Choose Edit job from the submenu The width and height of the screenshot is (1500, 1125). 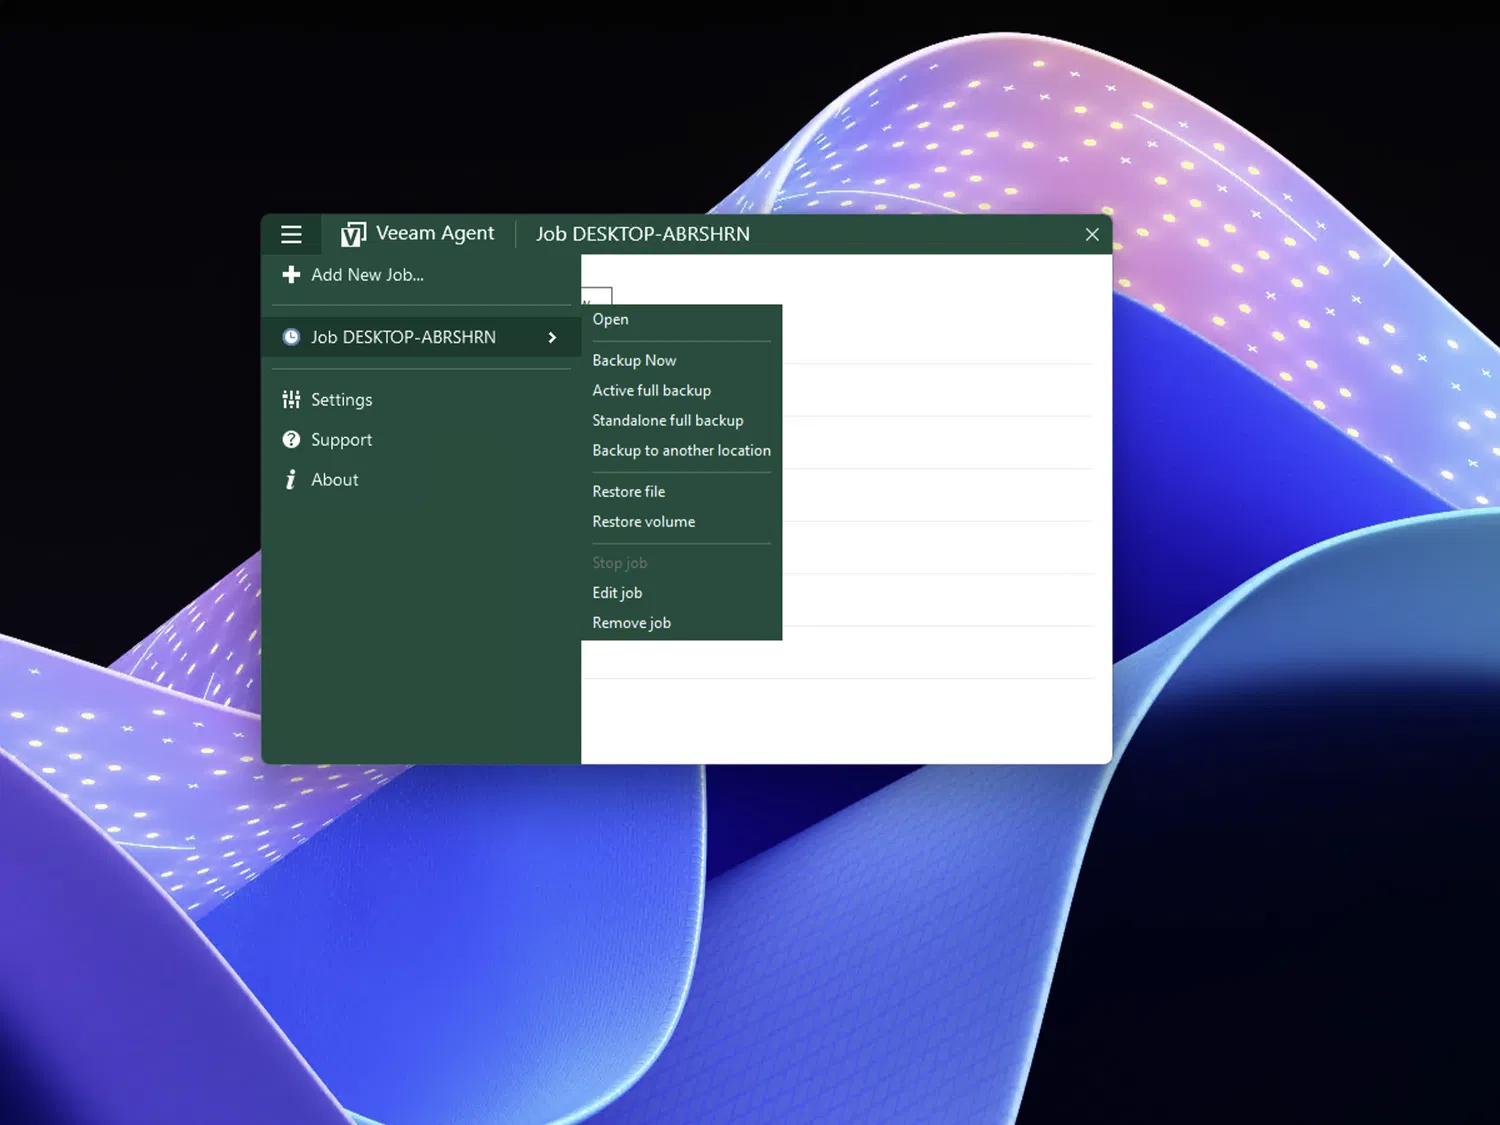617,592
